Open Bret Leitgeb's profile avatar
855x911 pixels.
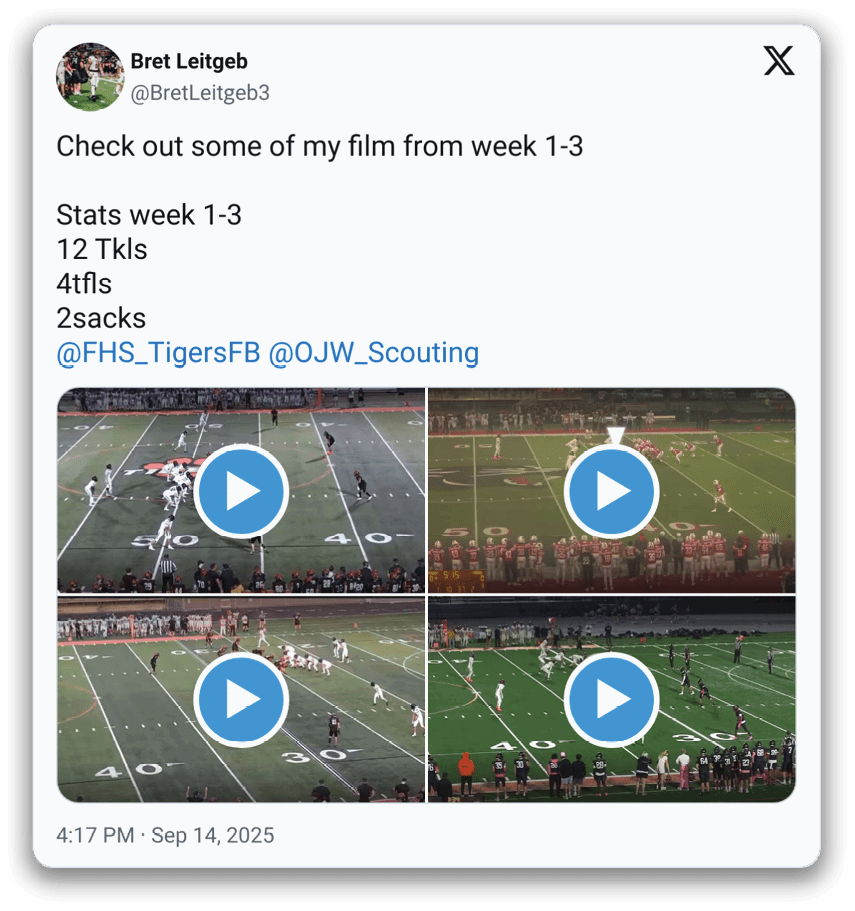90,77
